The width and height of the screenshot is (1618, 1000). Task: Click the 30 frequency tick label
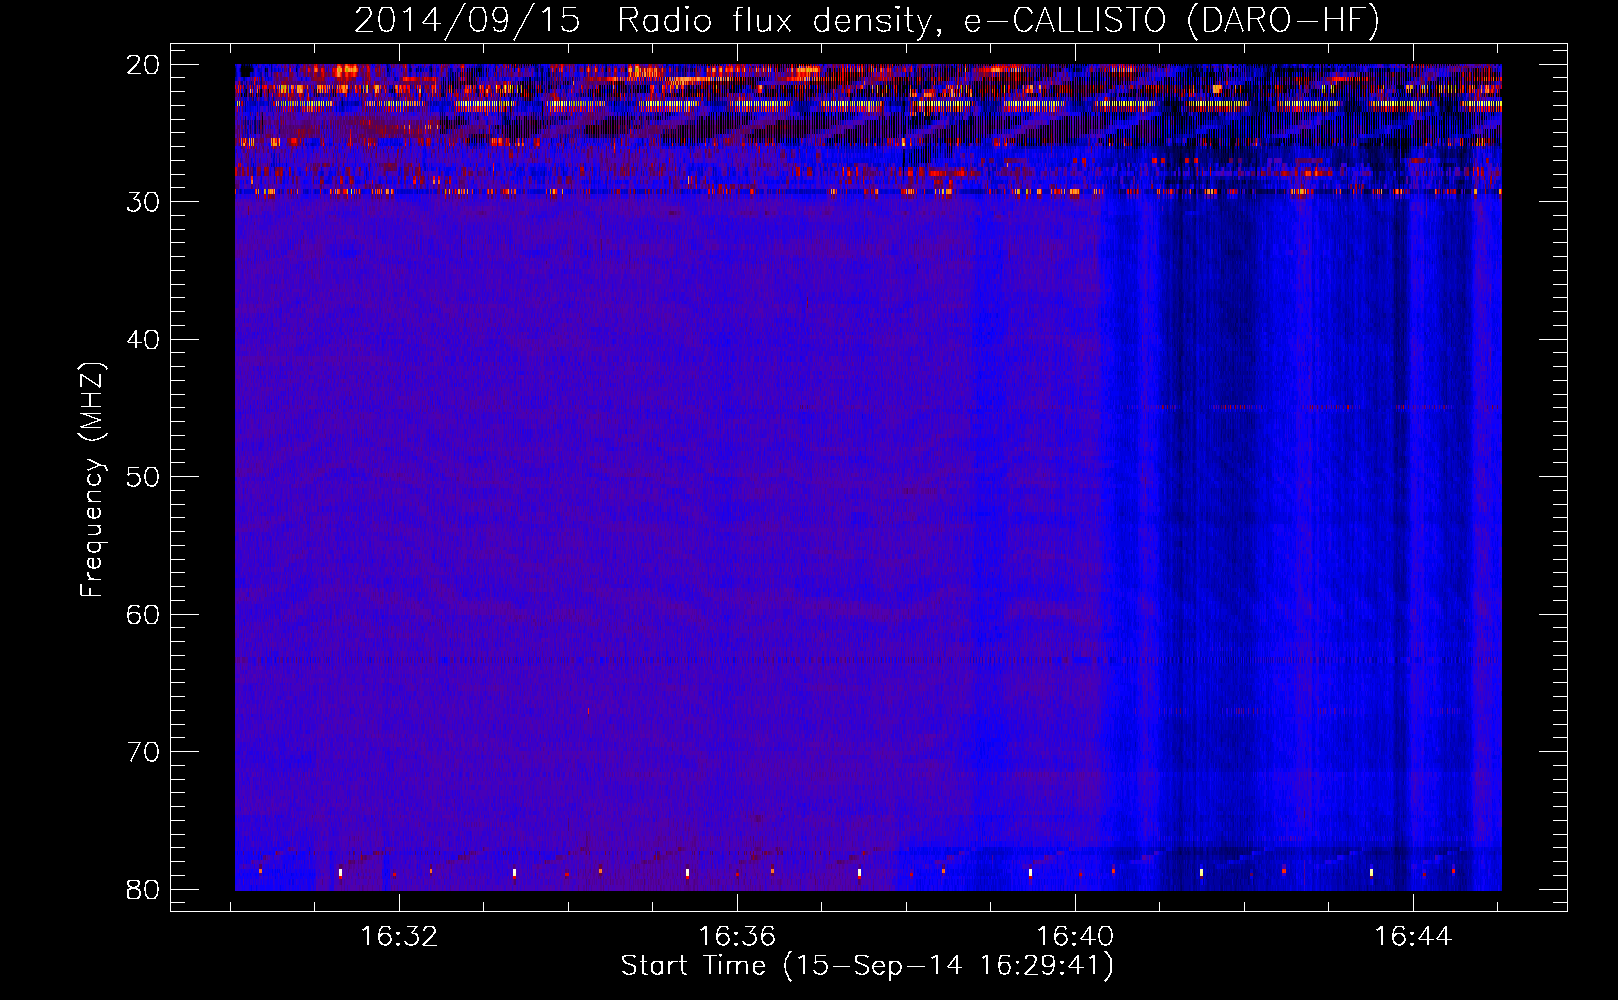click(144, 202)
